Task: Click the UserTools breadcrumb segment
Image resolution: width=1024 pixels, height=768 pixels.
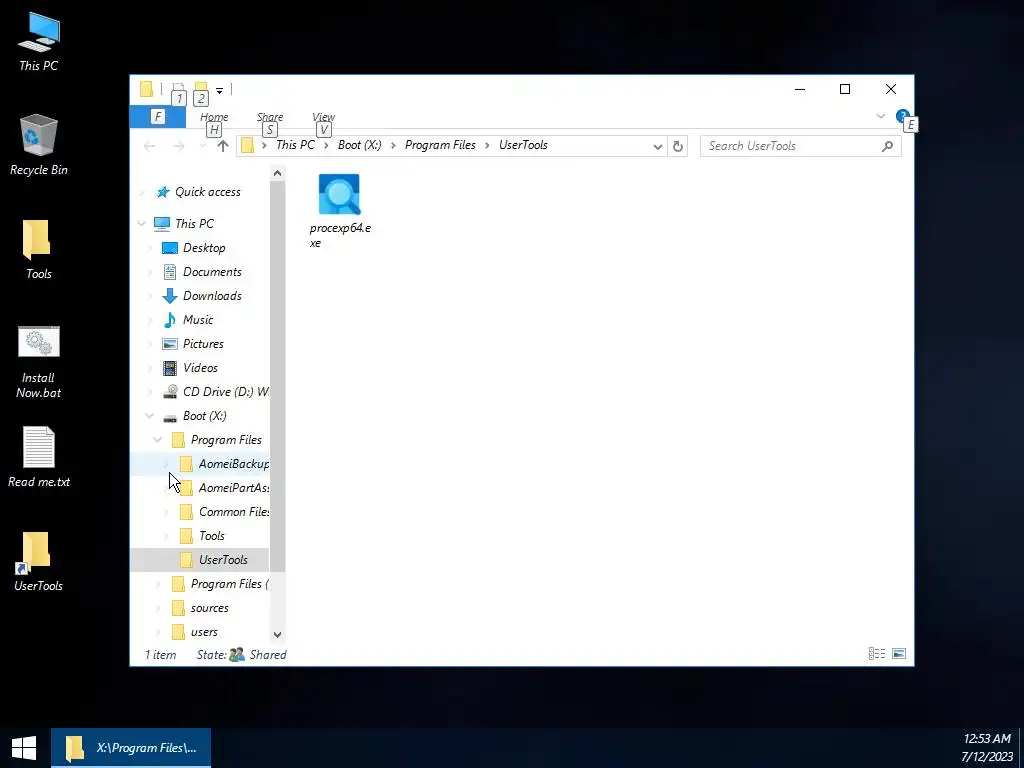Action: point(523,145)
